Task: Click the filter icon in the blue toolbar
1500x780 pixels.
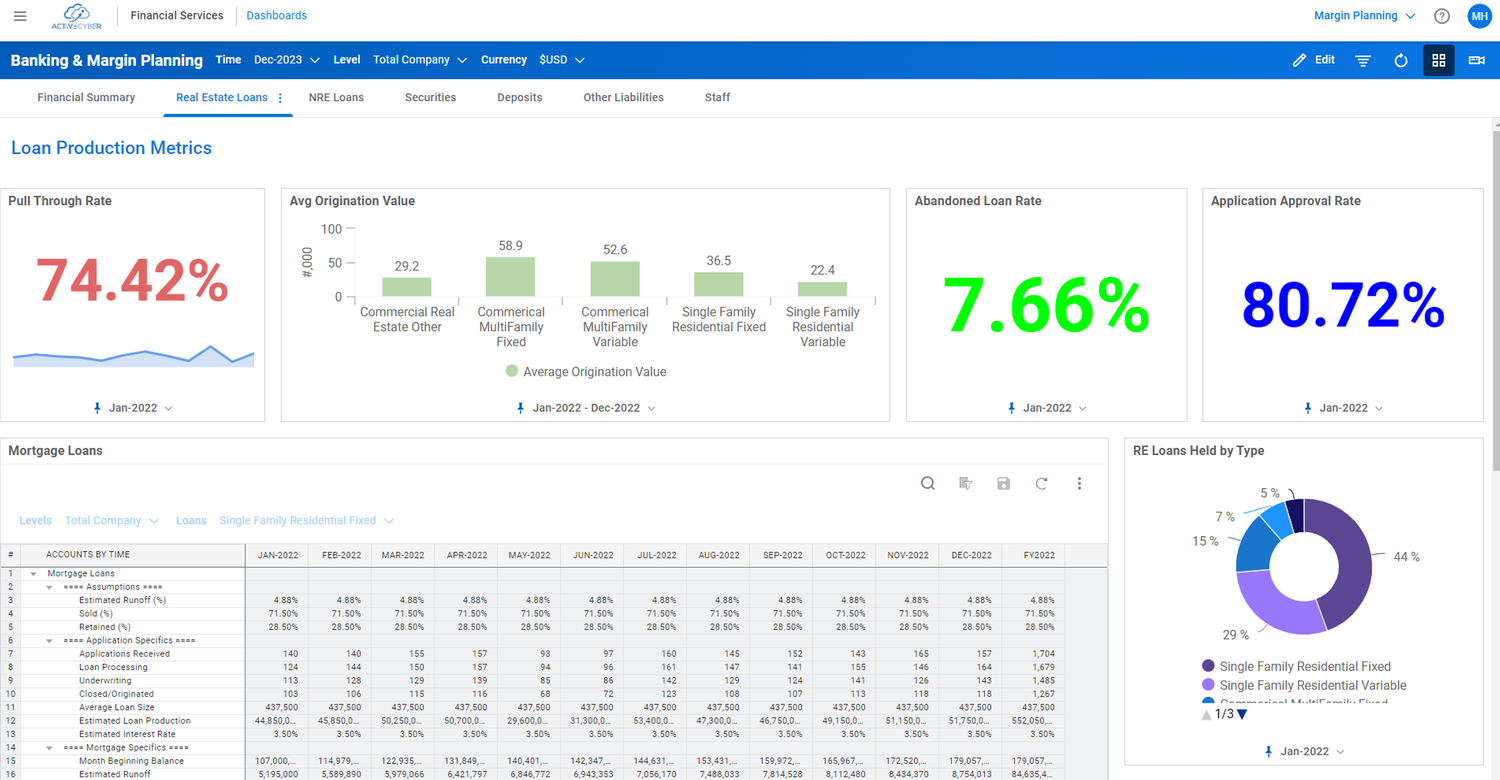Action: click(1363, 60)
